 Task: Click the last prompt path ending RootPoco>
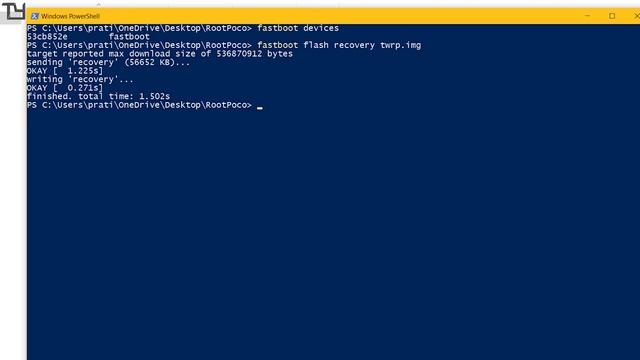click(140, 105)
